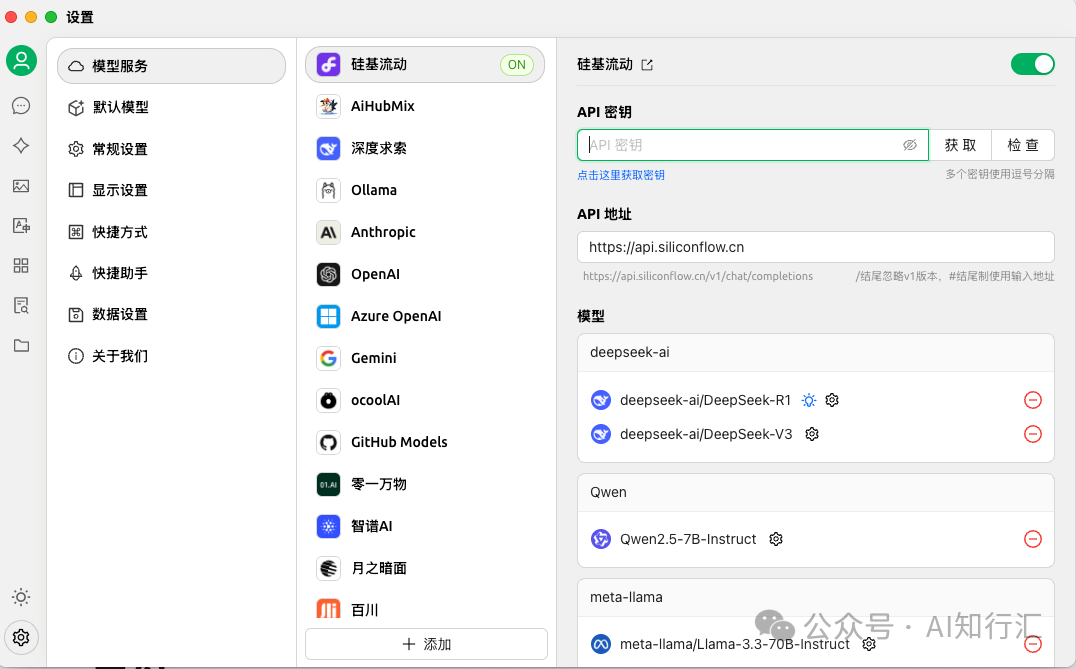
Task: Click the deepseek-ai/DeepSeek-R1 model name
Action: (x=705, y=400)
